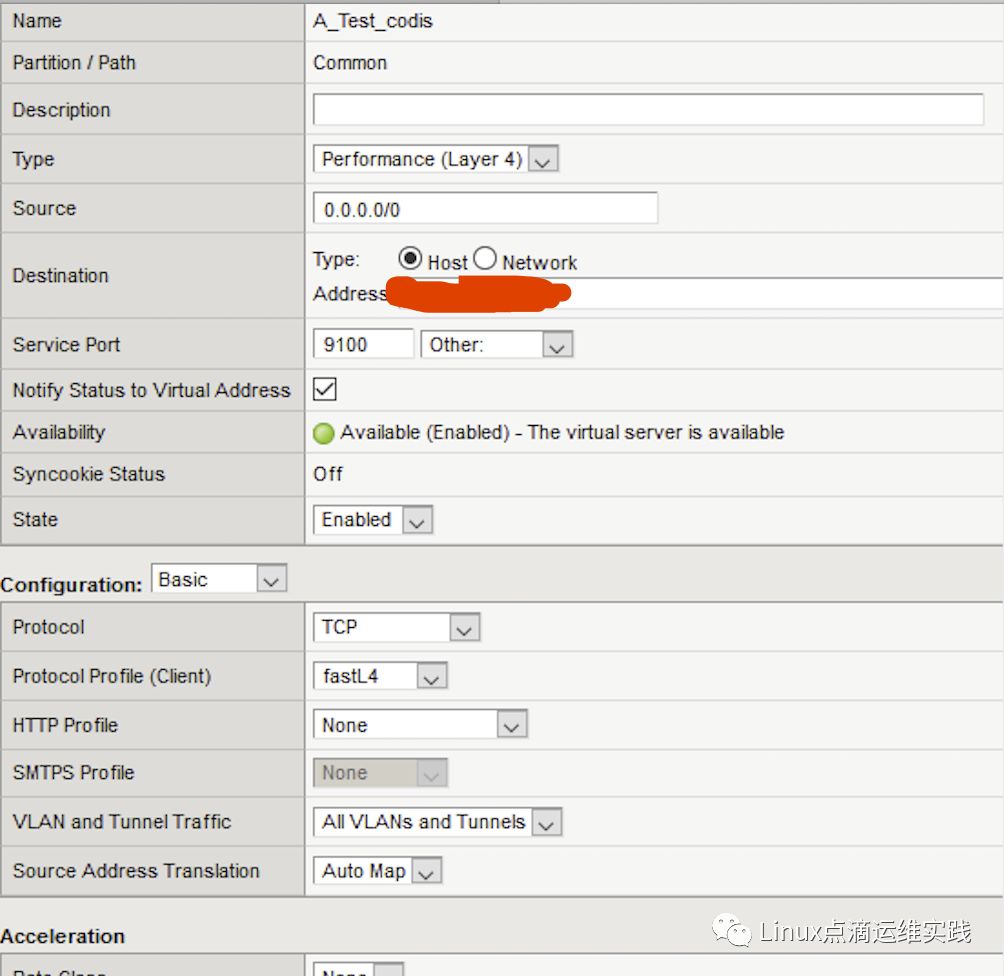Click the Service Port field showing 9100

coord(363,345)
